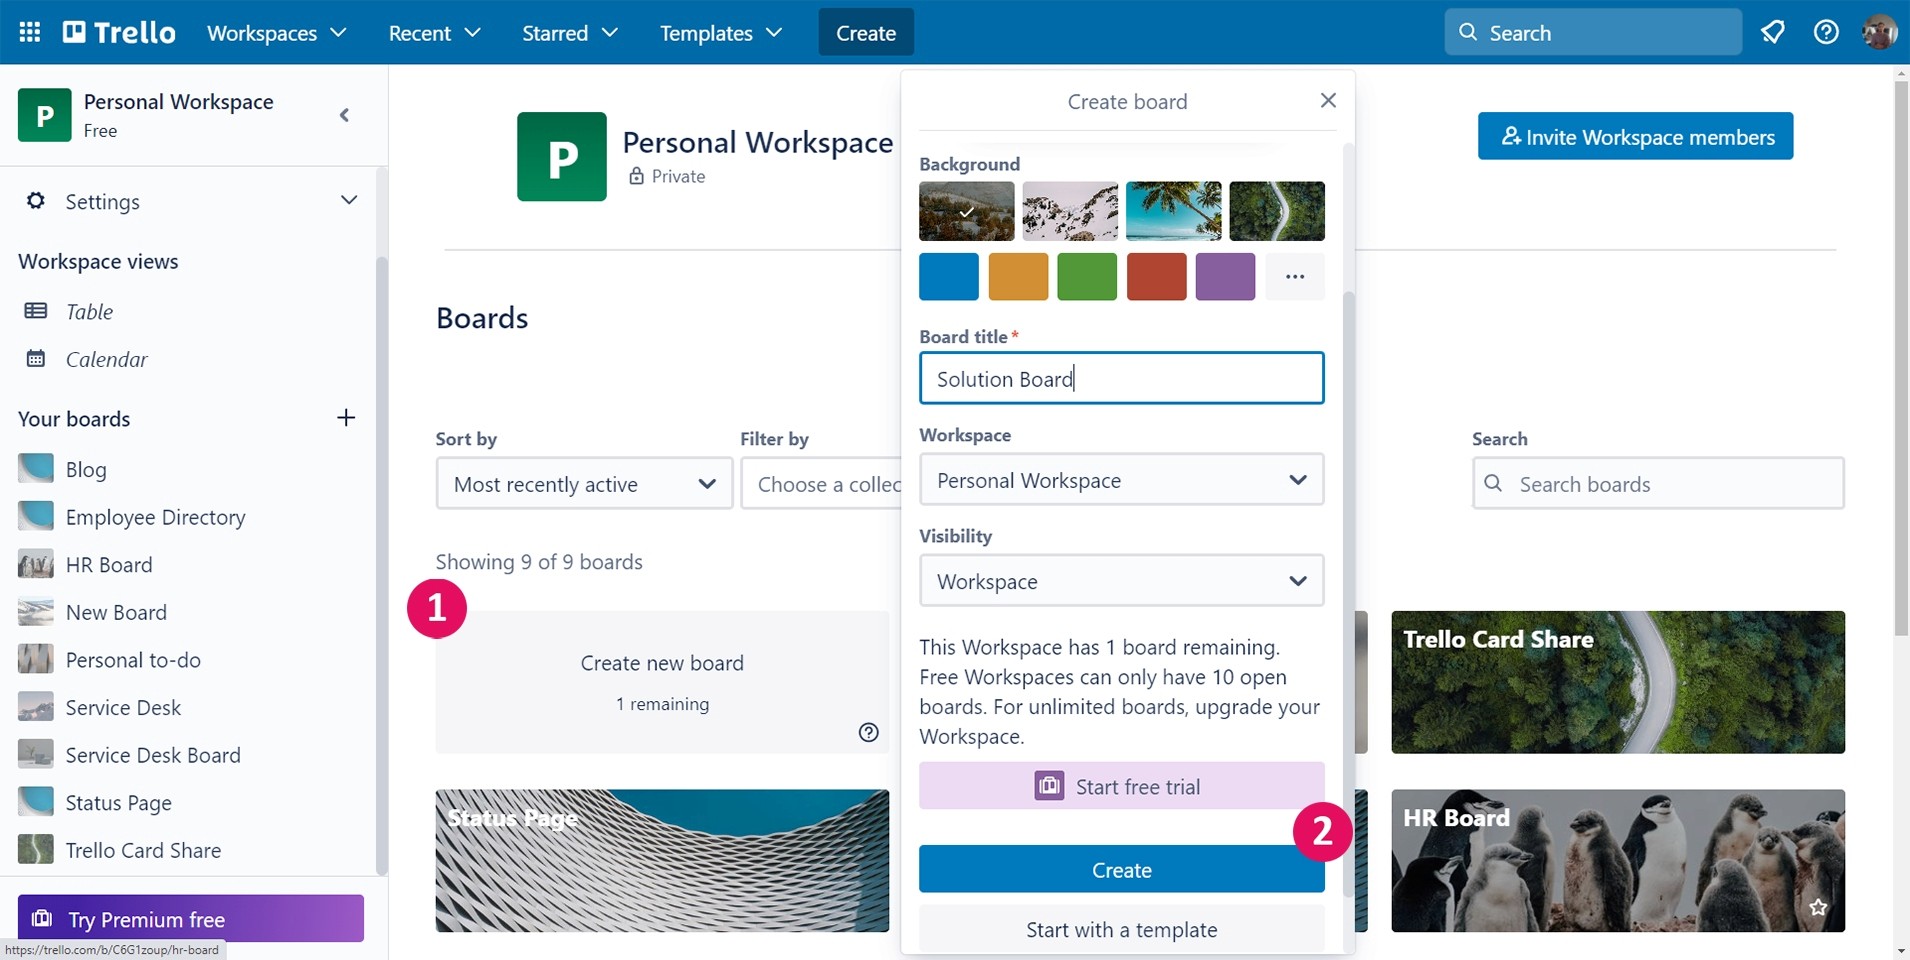Close the Create board popup

pos(1328,100)
